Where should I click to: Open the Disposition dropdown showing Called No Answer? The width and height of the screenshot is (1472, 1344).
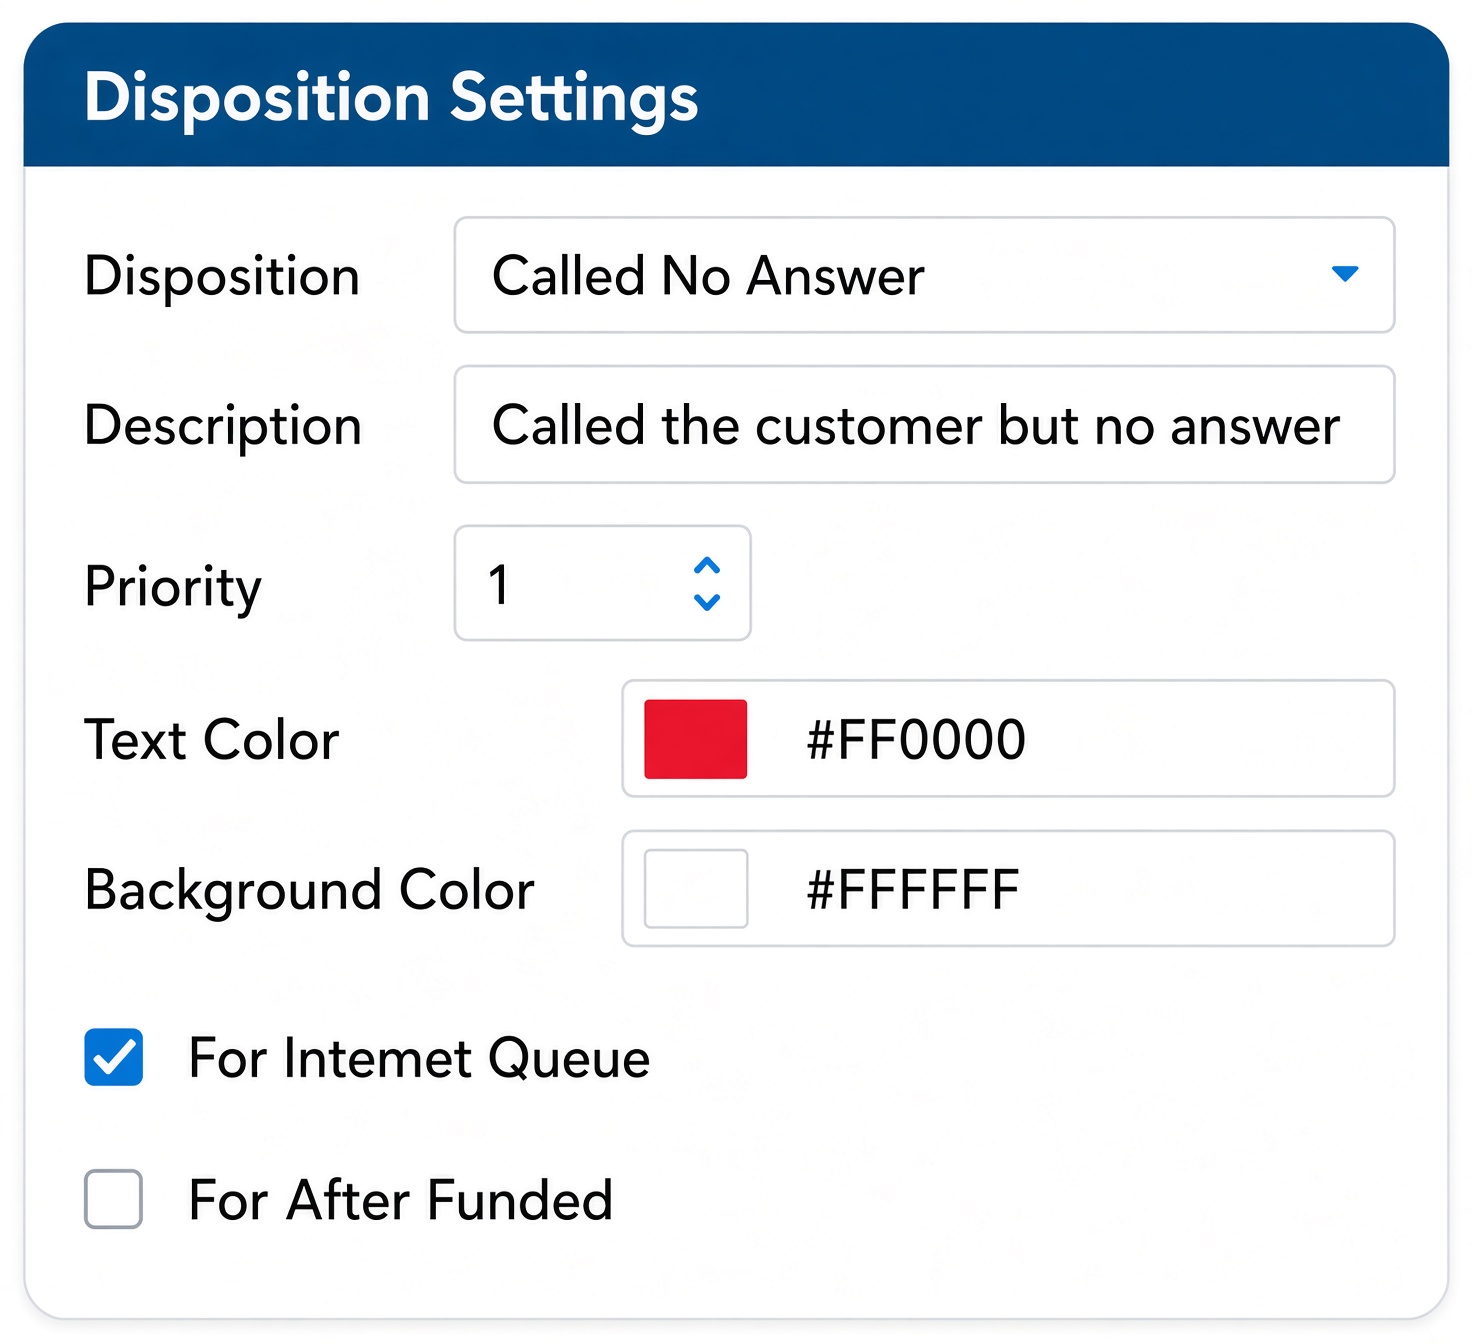[924, 275]
